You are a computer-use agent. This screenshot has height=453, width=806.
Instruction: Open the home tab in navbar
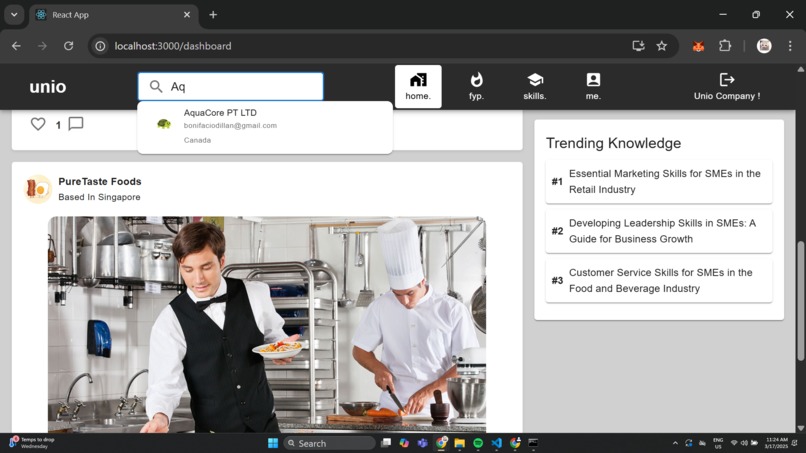click(x=418, y=86)
